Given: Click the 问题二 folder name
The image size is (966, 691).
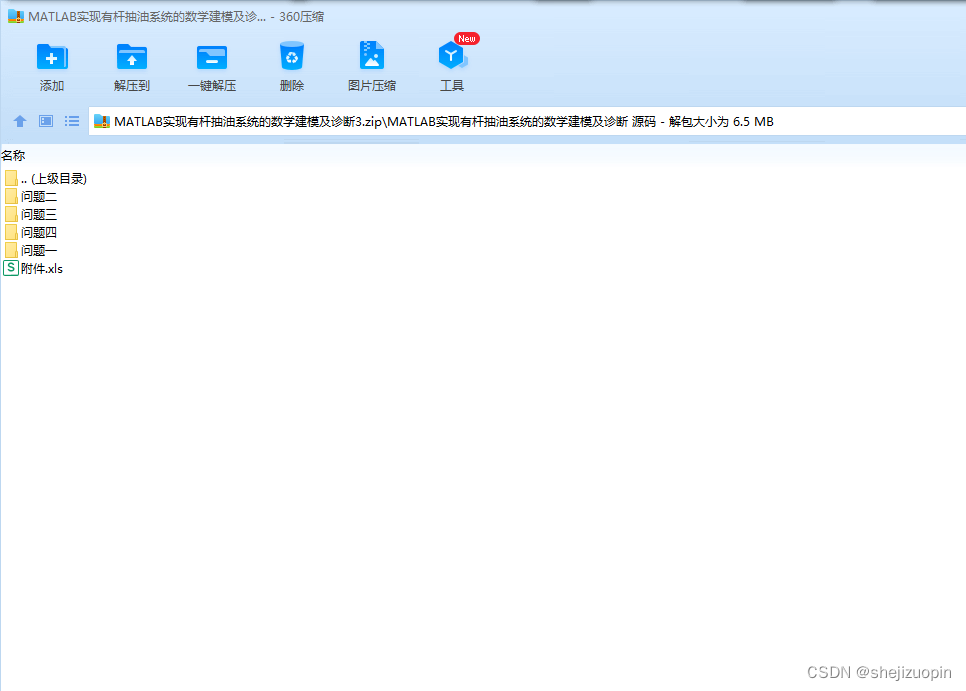Looking at the screenshot, I should pos(39,196).
